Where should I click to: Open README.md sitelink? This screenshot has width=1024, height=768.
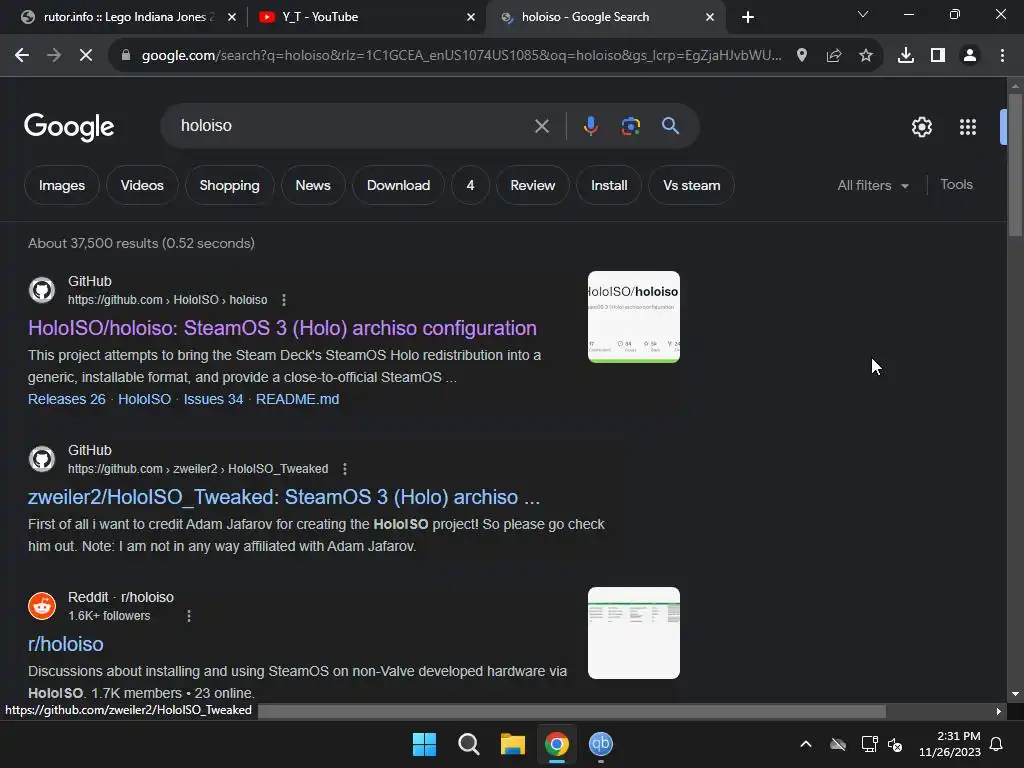coord(297,399)
